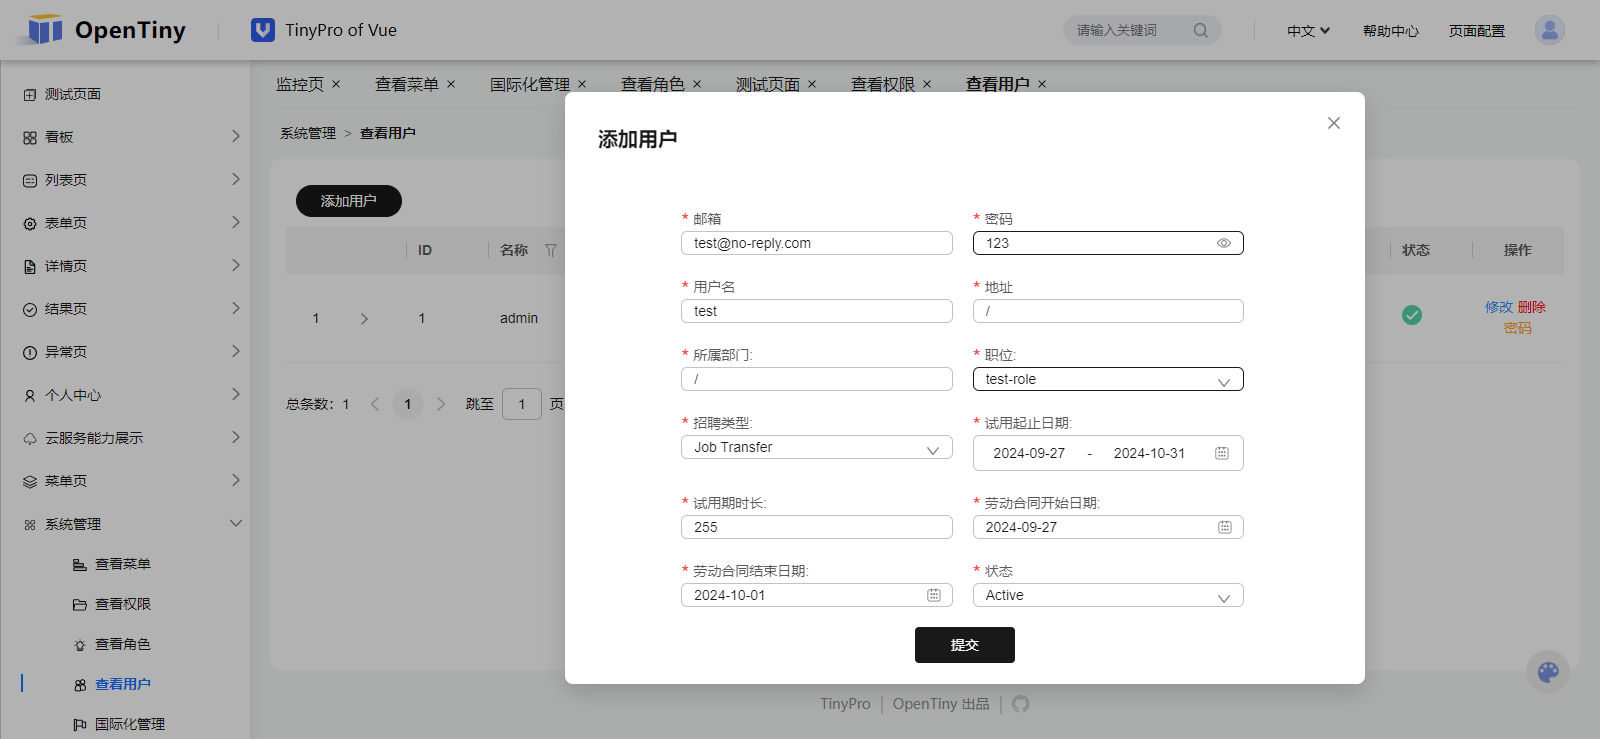Close the 添加用户 dialog
Viewport: 1600px width, 739px height.
coord(1334,123)
